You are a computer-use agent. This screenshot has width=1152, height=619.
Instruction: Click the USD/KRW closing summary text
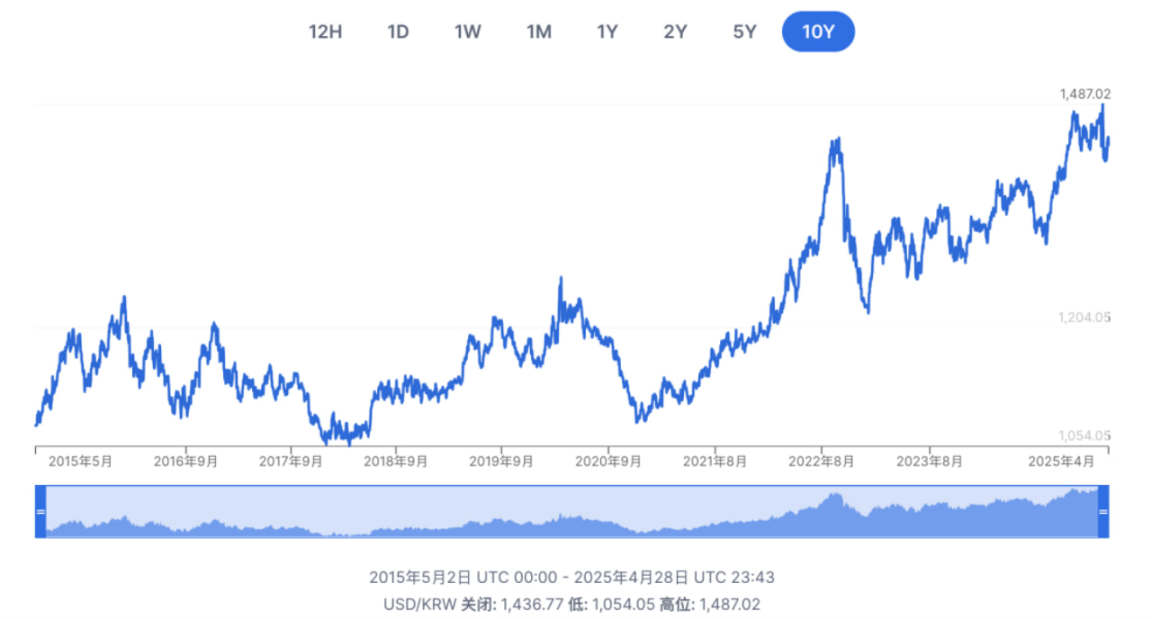pyautogui.click(x=572, y=604)
